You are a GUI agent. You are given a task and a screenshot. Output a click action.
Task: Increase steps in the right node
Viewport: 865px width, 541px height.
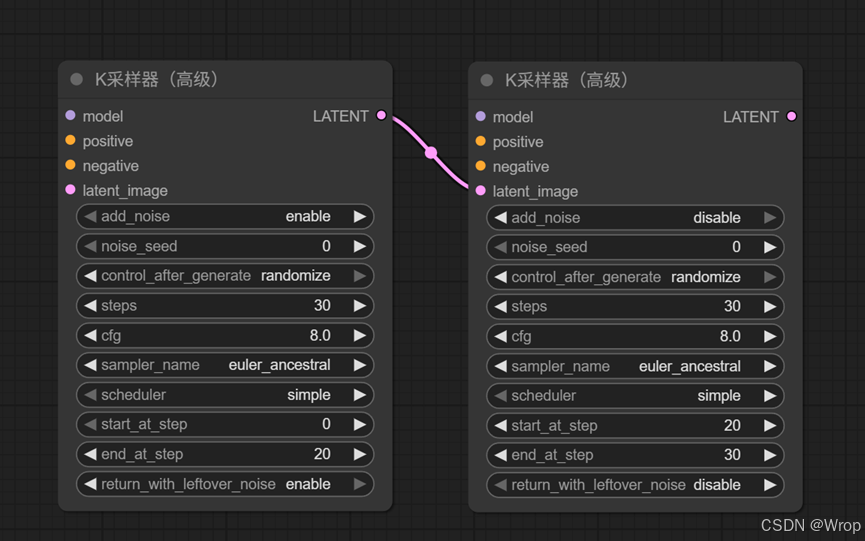[770, 307]
